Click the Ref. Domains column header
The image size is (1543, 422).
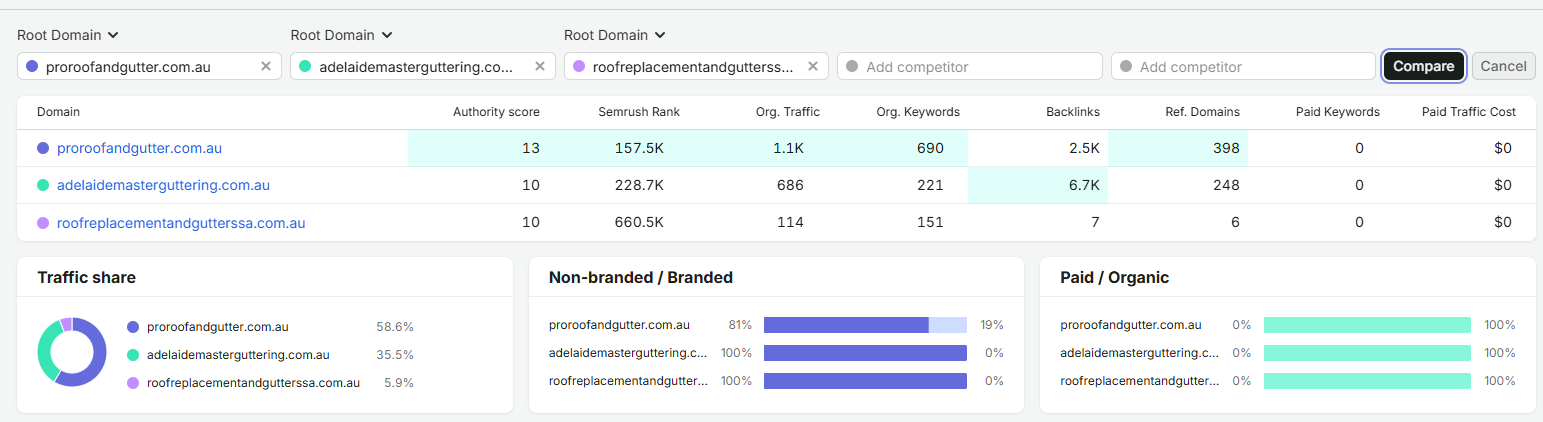click(x=1204, y=112)
